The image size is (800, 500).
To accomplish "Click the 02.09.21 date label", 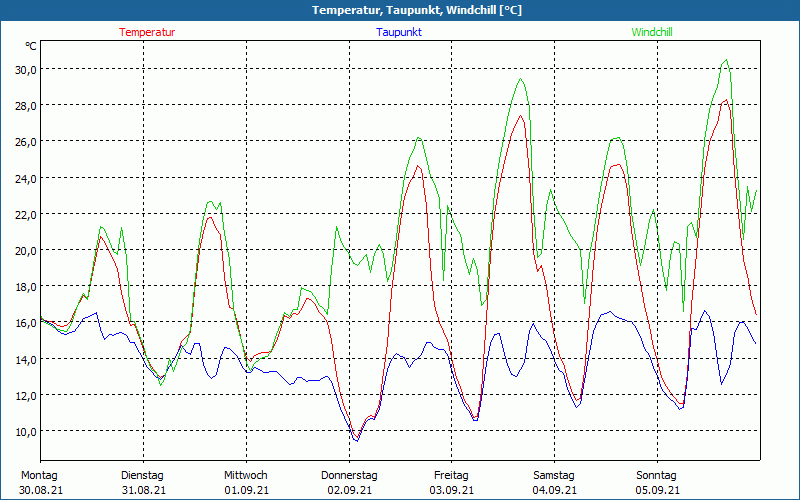I will click(x=349, y=490).
